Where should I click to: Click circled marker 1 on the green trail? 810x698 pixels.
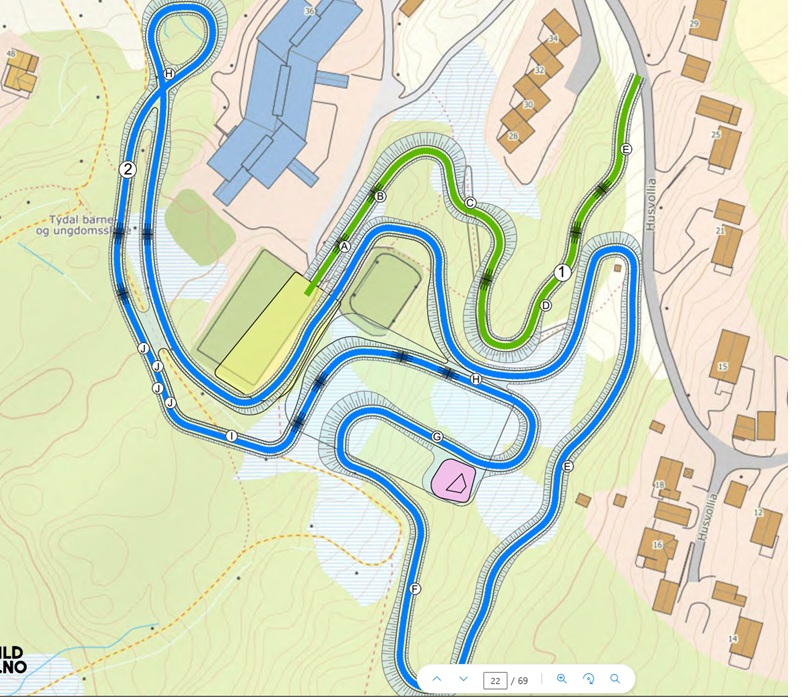click(563, 272)
